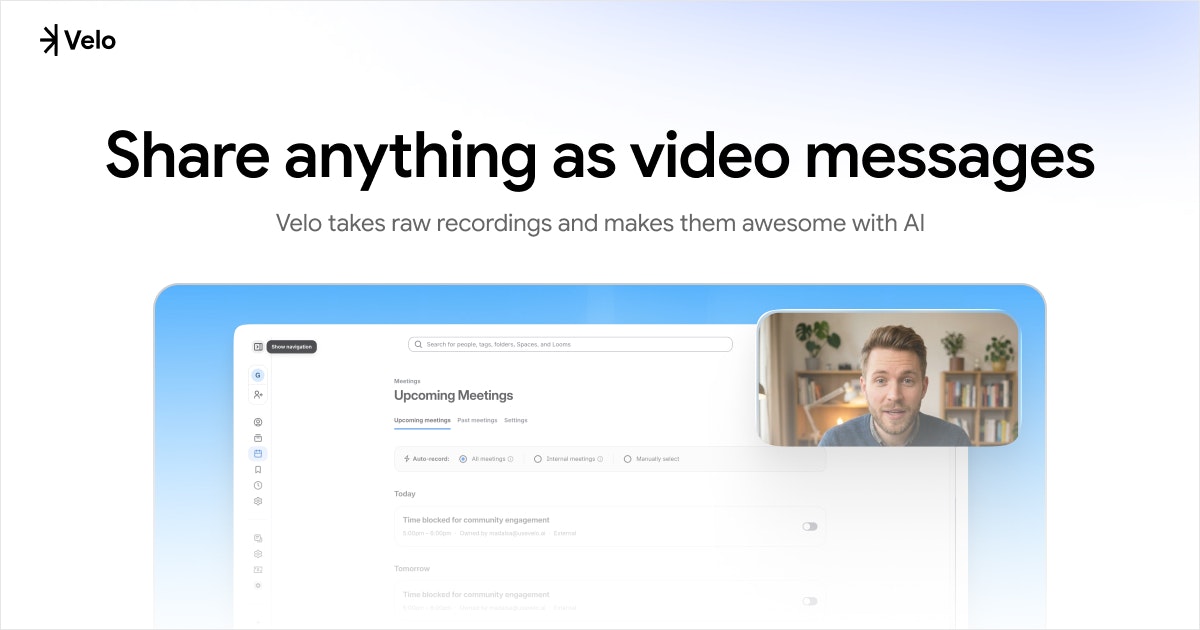Viewport: 1200px width, 630px height.
Task: Click the Show navigation sidebar toggle icon
Action: click(258, 347)
